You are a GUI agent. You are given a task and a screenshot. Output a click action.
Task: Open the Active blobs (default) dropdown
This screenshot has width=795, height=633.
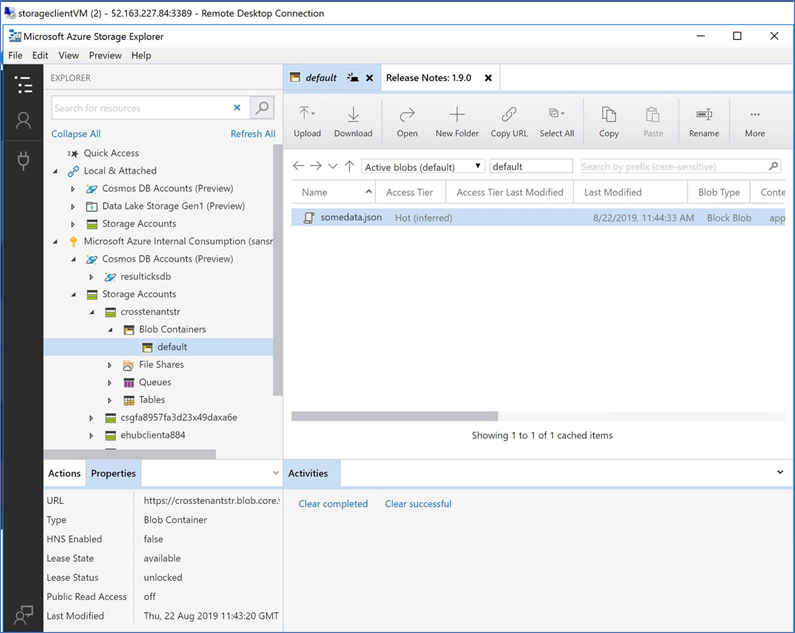tap(423, 167)
